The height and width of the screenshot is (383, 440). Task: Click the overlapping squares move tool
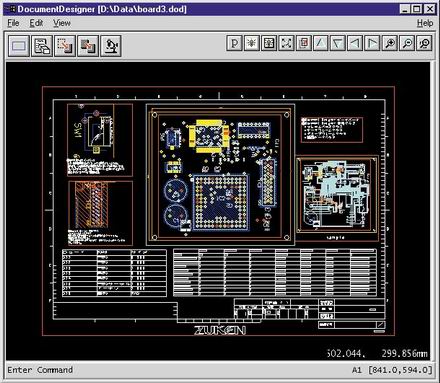(88, 46)
